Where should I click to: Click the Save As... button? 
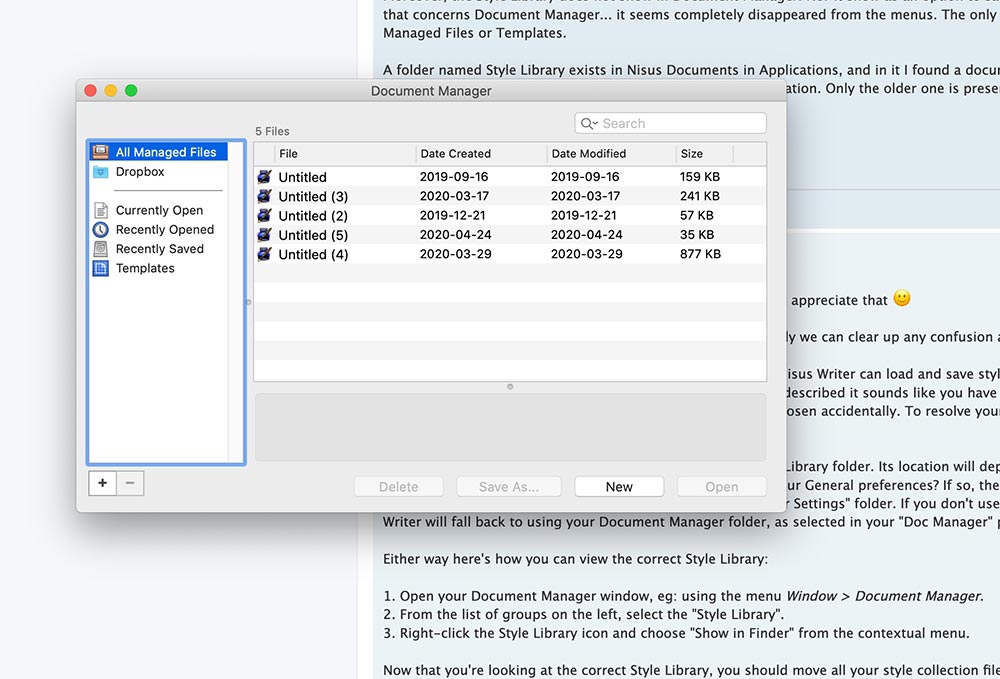(x=508, y=486)
